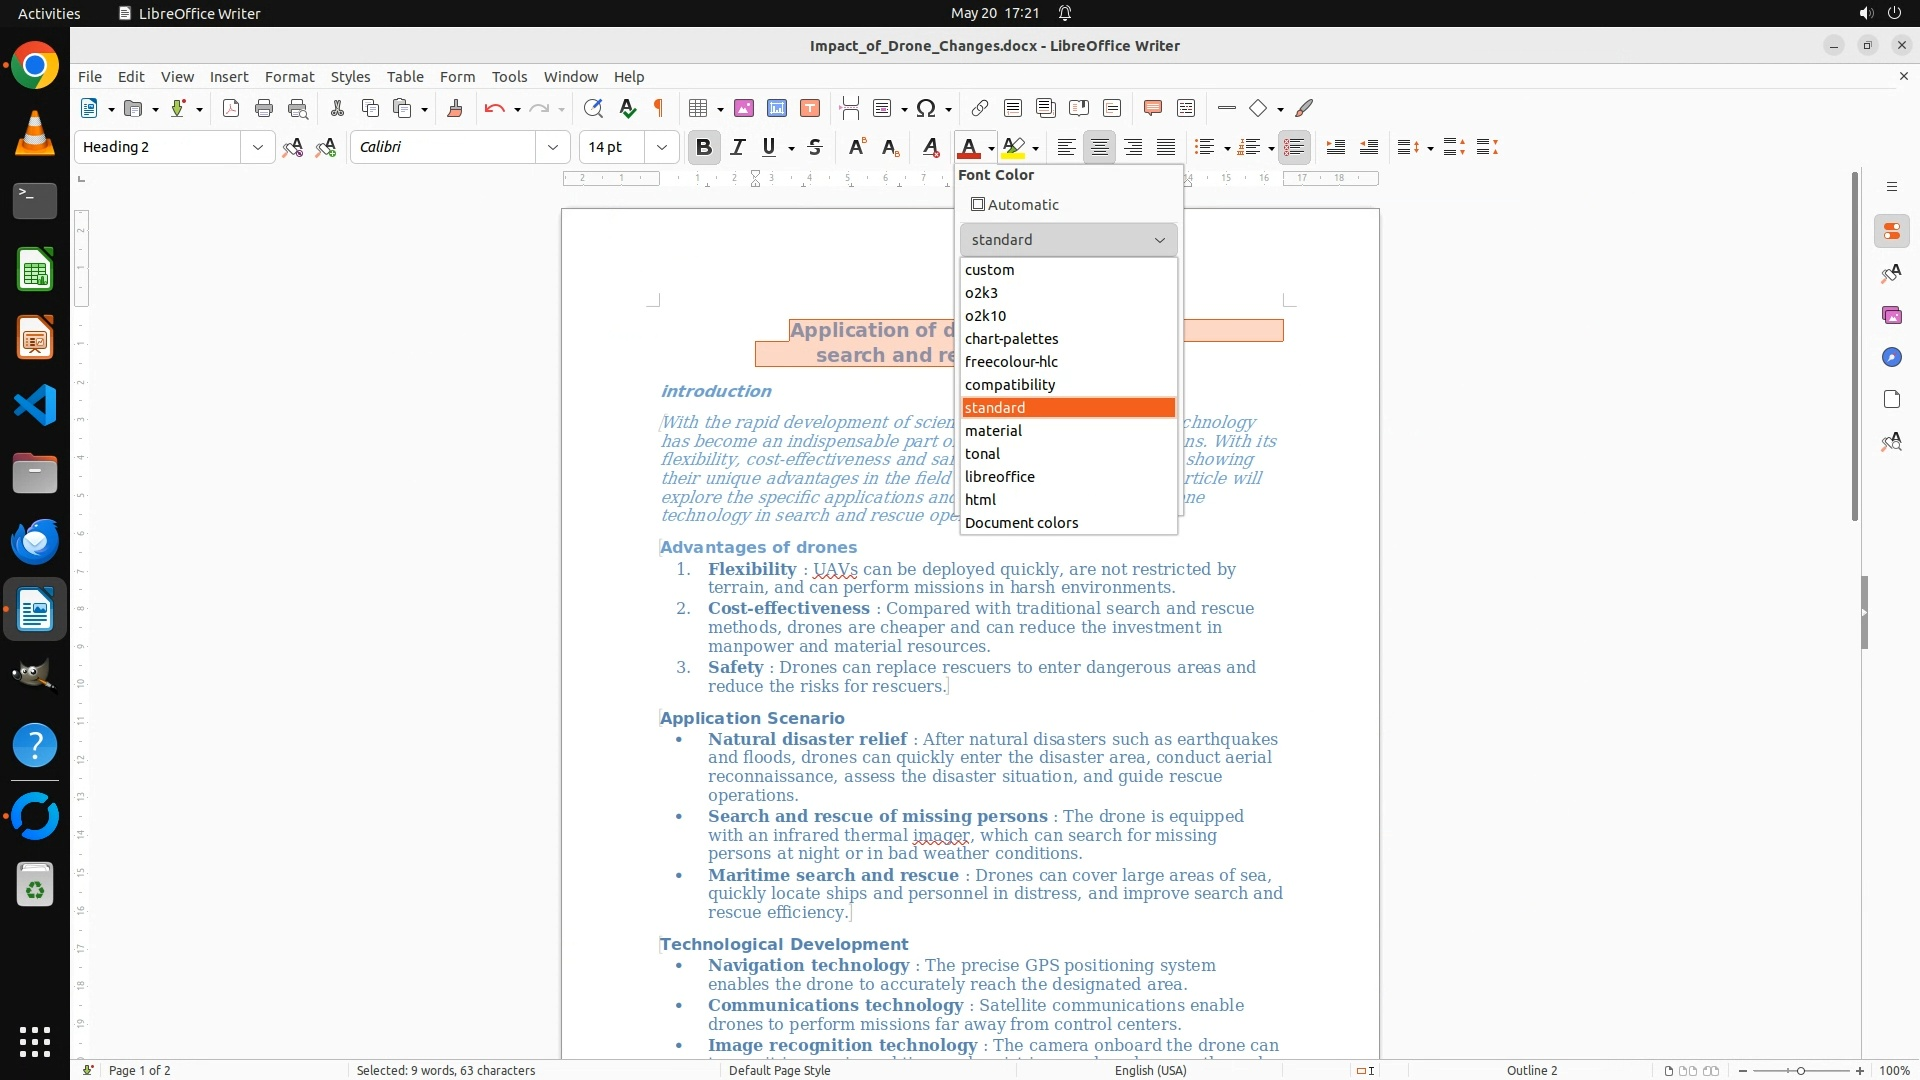Open the sidebar Gallery panel icon
Screen dimensions: 1920x1080
click(x=1891, y=315)
